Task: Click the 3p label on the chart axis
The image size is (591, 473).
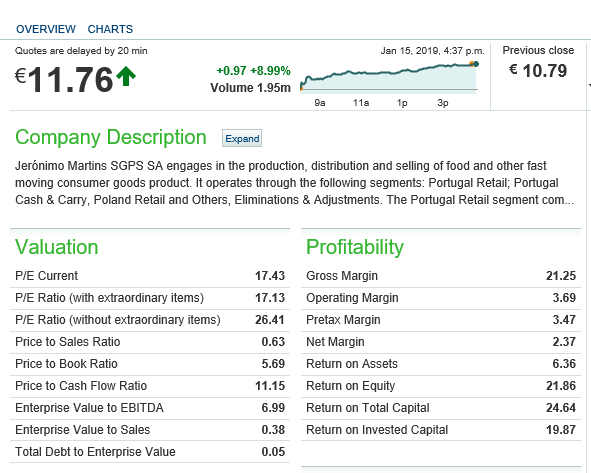Action: pyautogui.click(x=443, y=103)
